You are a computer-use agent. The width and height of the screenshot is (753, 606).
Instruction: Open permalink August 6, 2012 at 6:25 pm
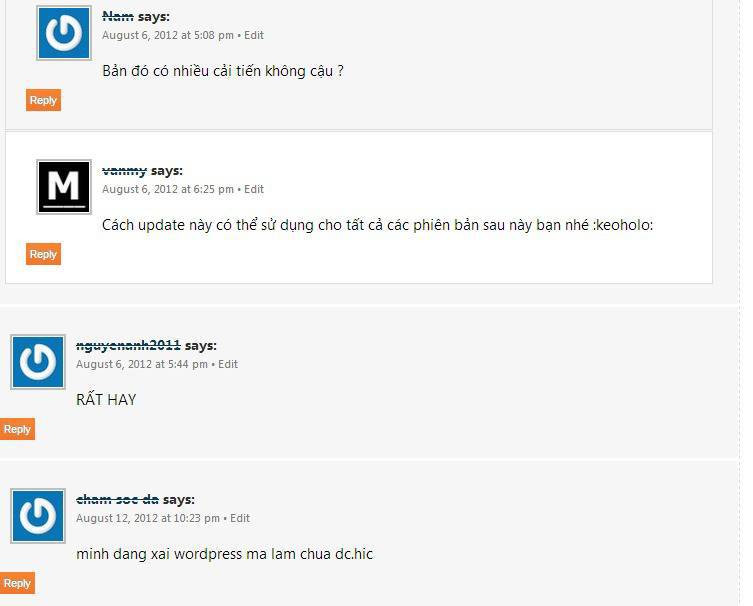coord(168,189)
